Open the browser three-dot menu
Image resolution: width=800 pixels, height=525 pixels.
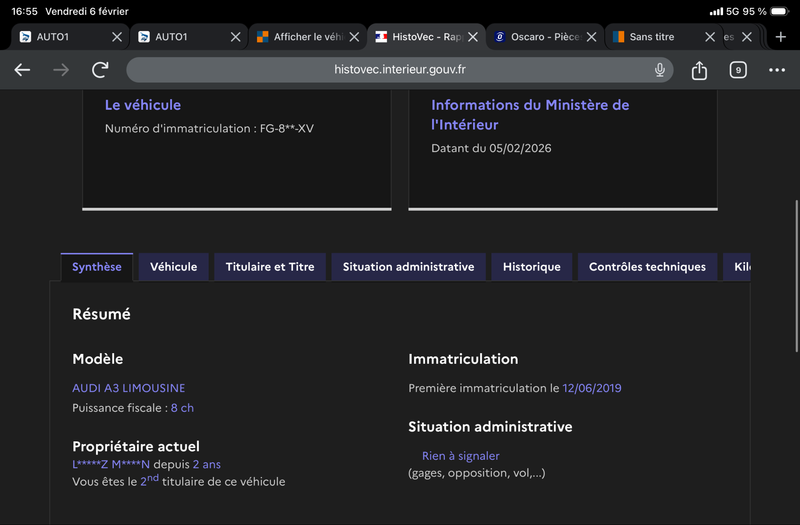point(777,70)
